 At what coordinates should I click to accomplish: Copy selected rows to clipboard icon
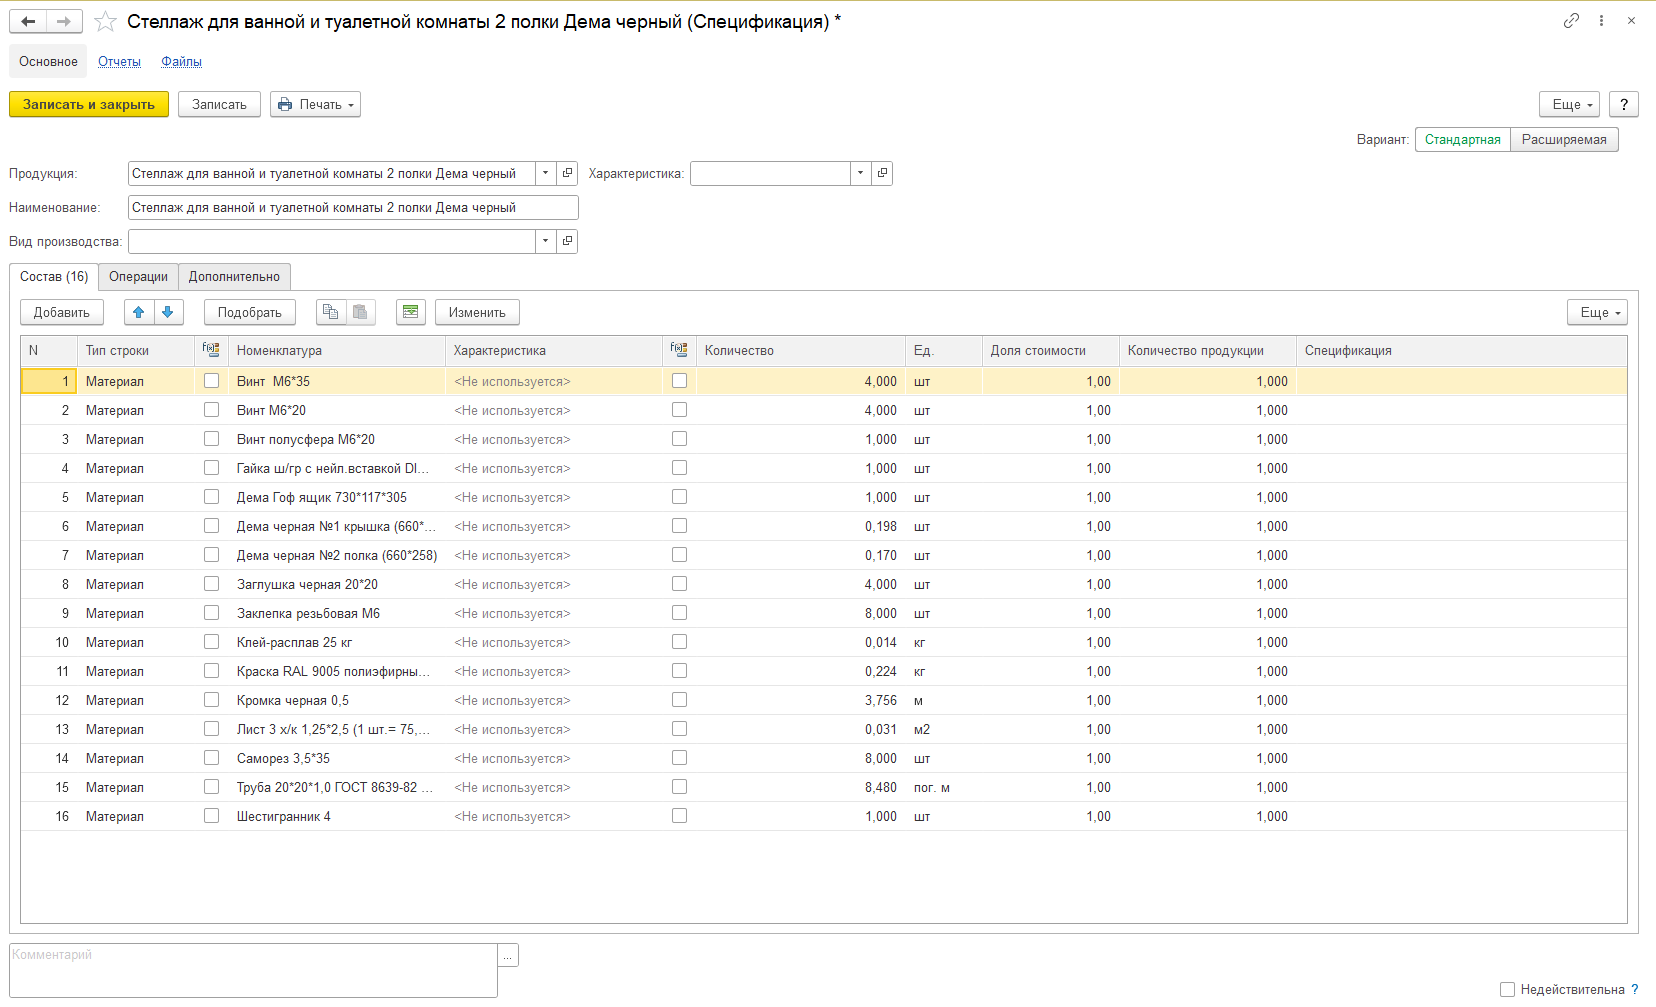click(330, 312)
